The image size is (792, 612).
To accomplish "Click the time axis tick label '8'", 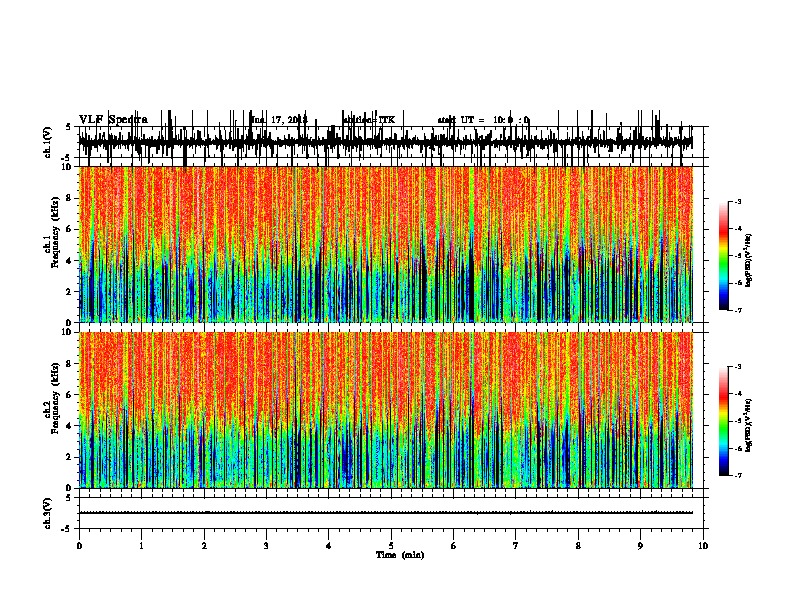I will 578,546.
